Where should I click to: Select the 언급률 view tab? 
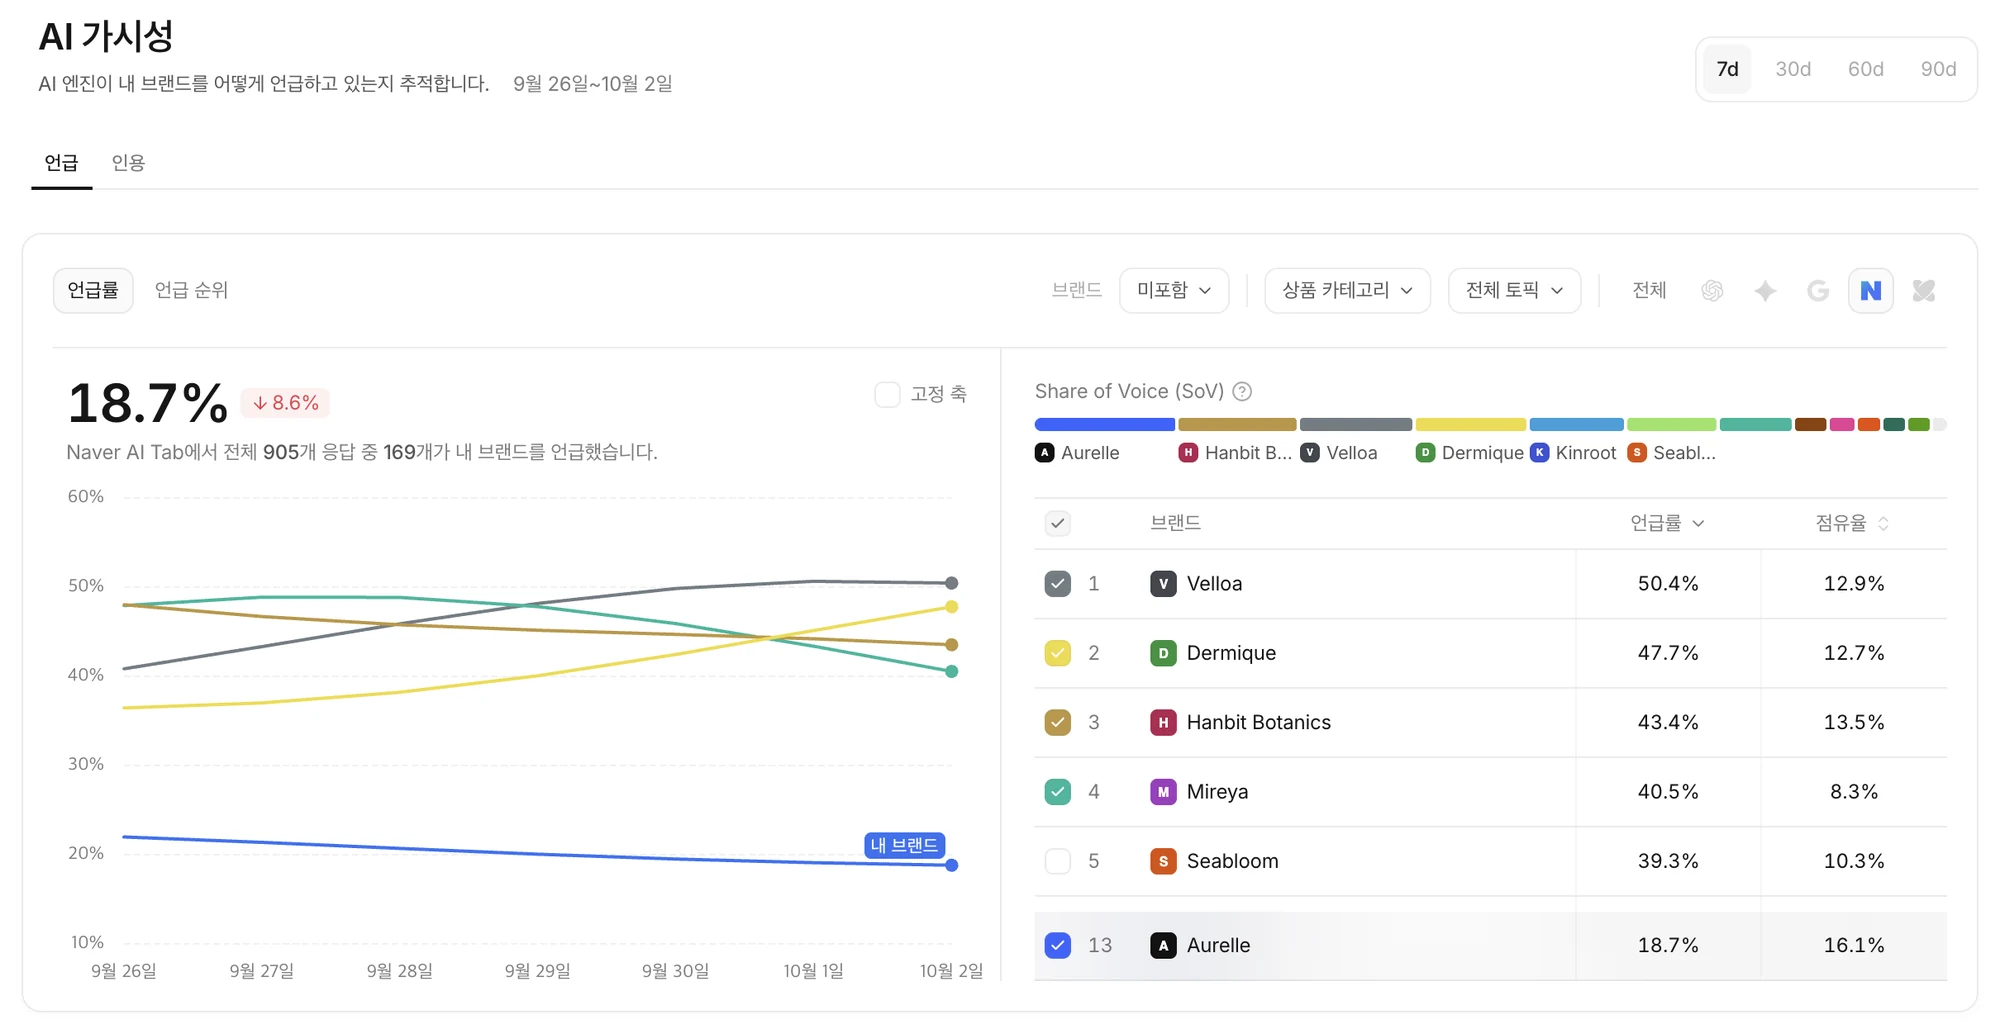(93, 290)
